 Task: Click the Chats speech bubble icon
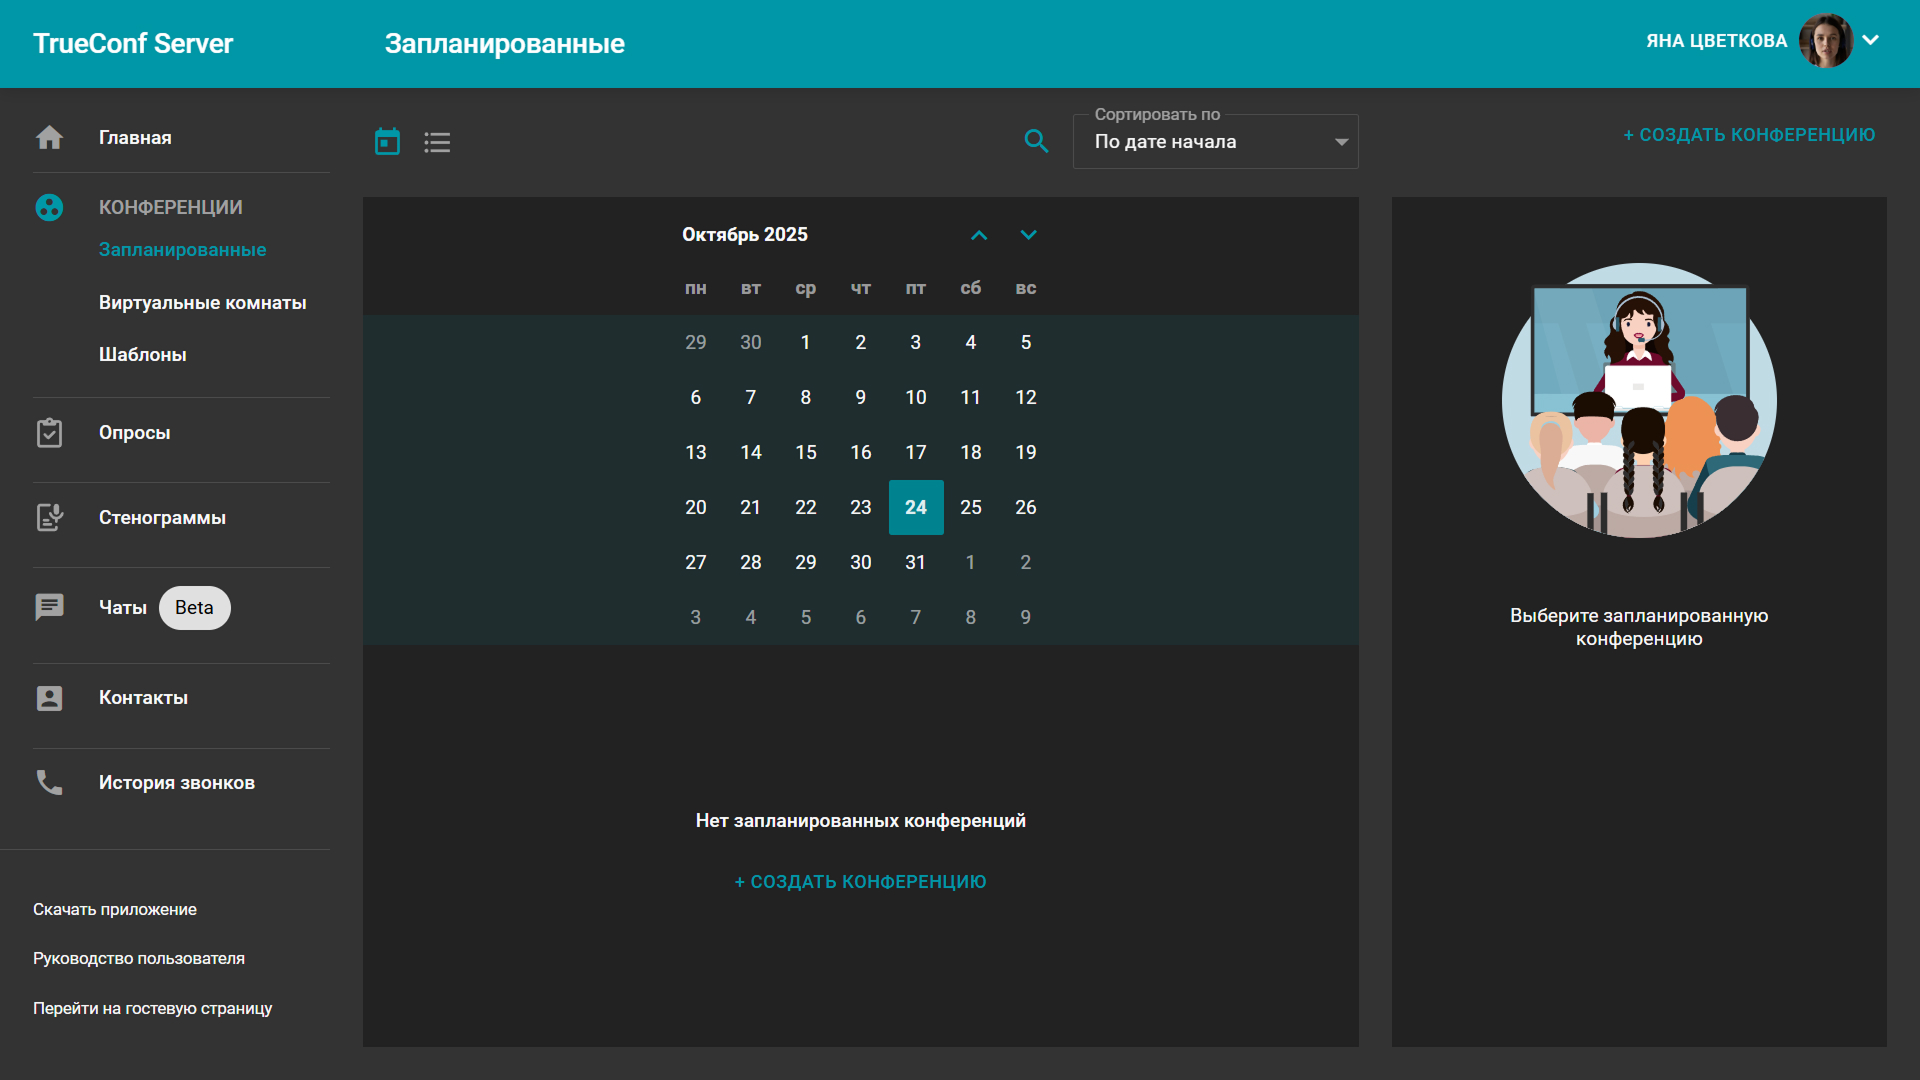(49, 607)
